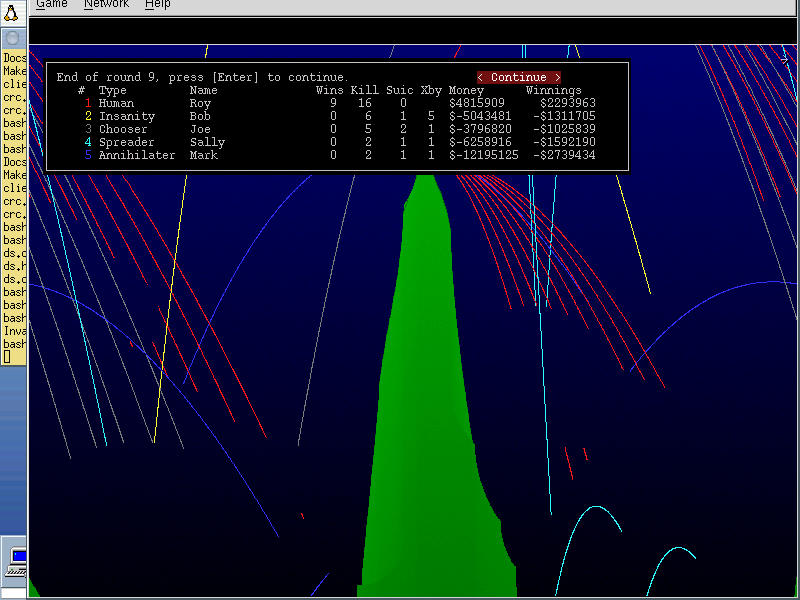800x600 pixels.
Task: Open the Help menu
Action: click(158, 5)
